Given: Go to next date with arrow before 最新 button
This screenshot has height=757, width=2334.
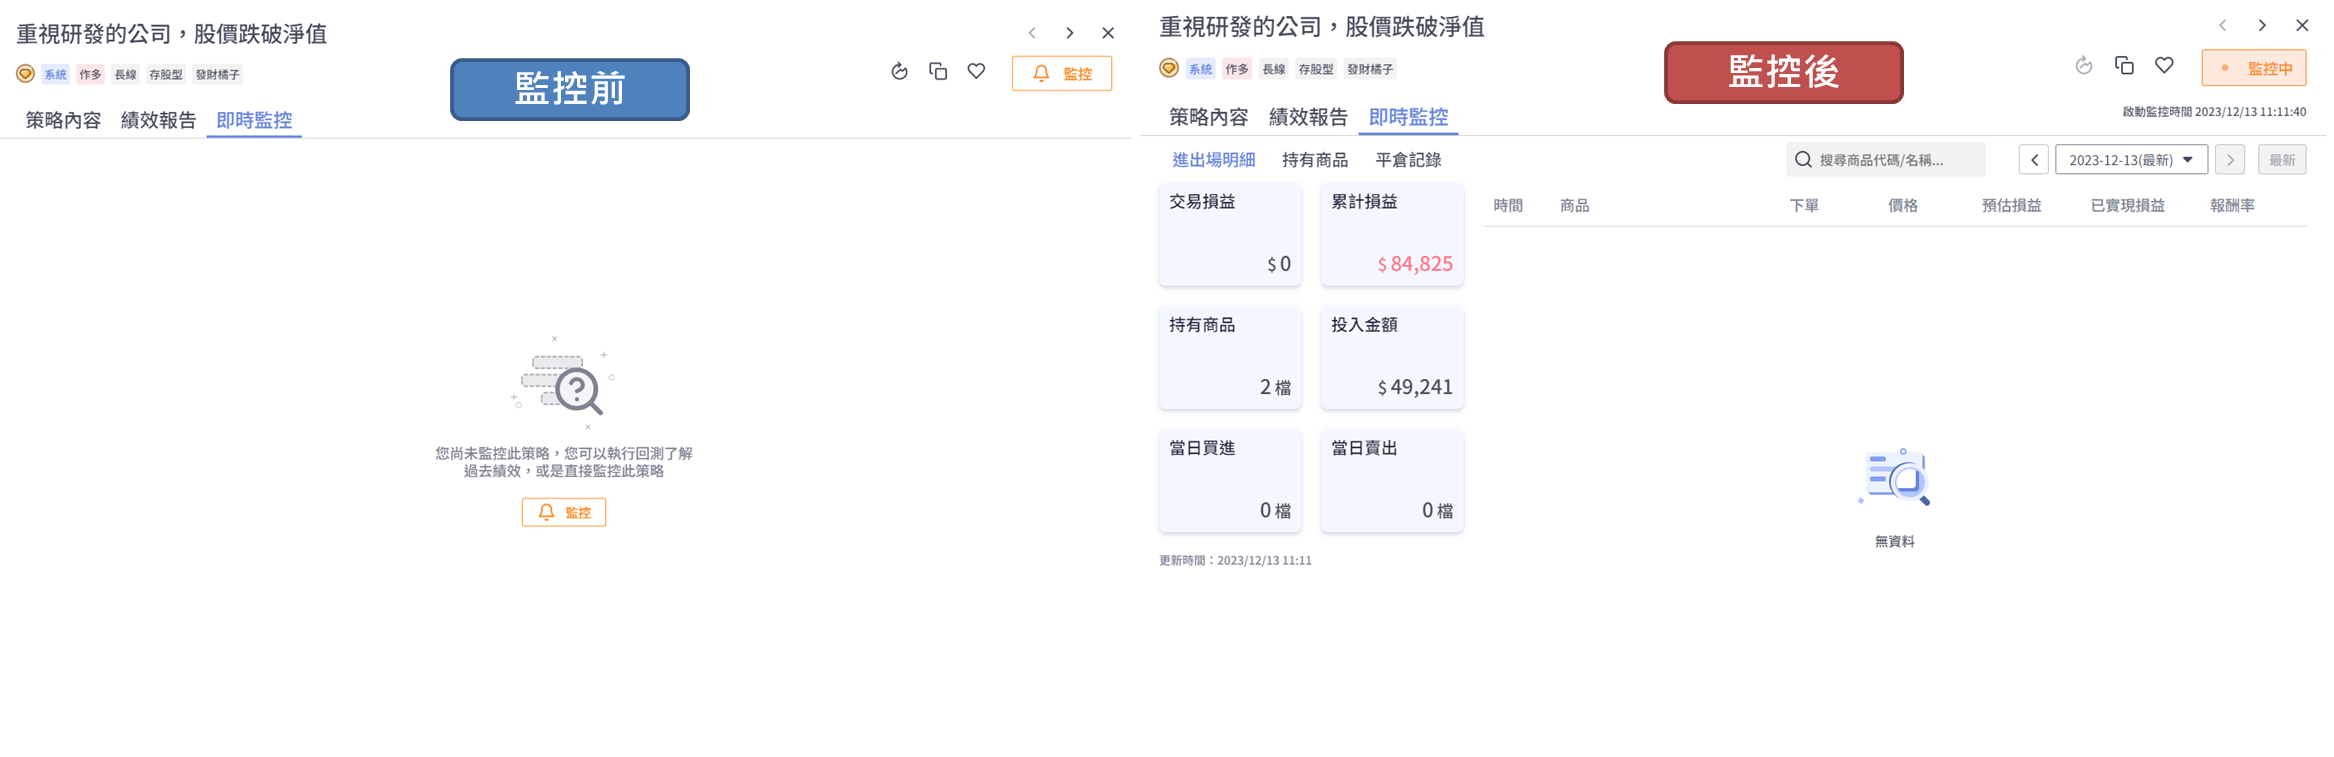Looking at the screenshot, I should tap(2230, 160).
